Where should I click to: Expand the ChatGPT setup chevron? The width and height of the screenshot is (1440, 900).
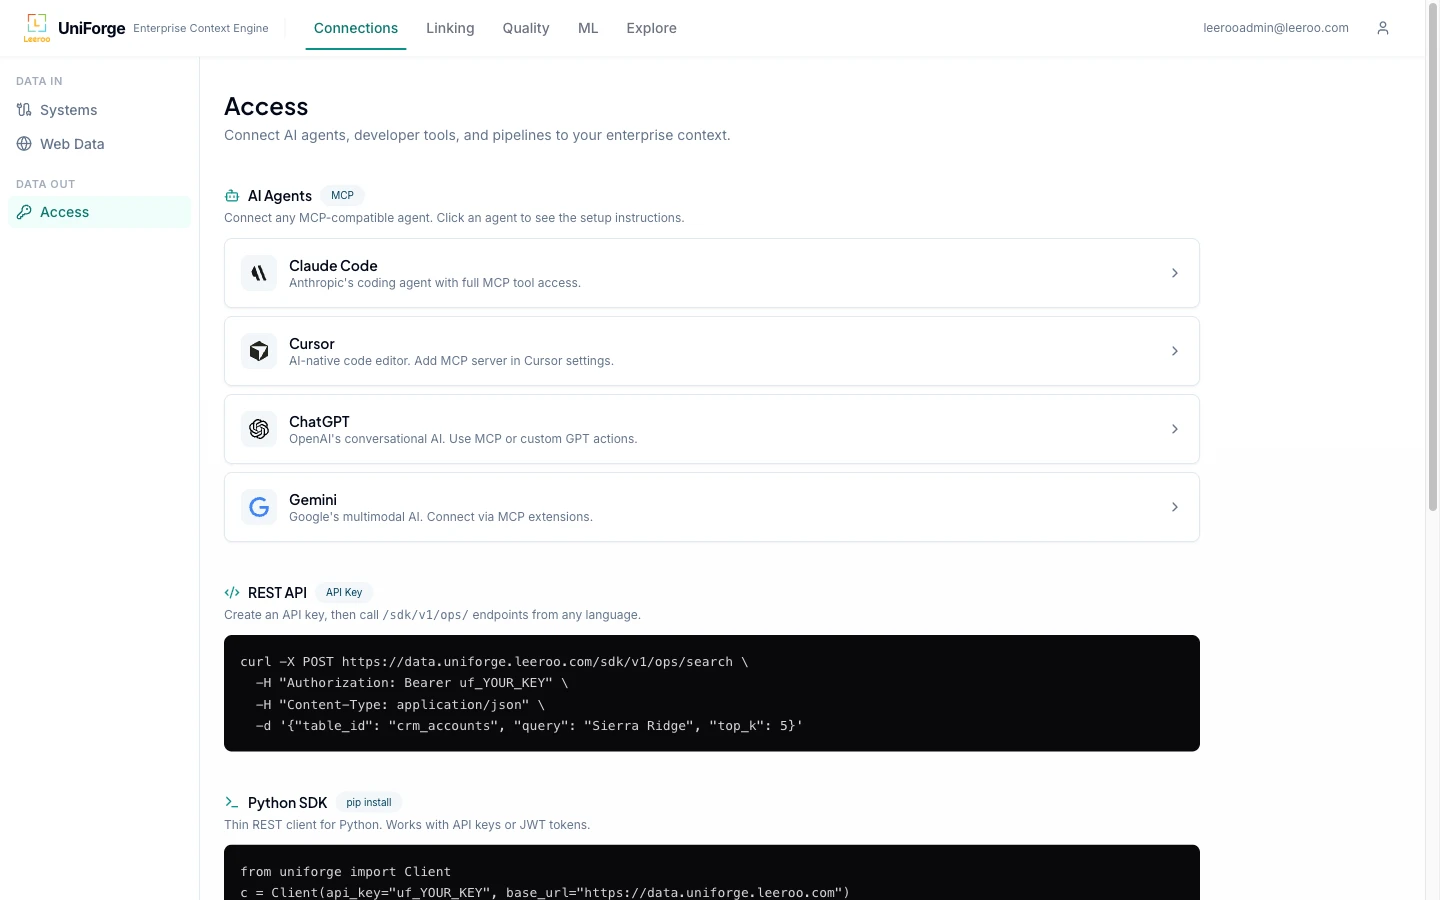coord(1174,429)
